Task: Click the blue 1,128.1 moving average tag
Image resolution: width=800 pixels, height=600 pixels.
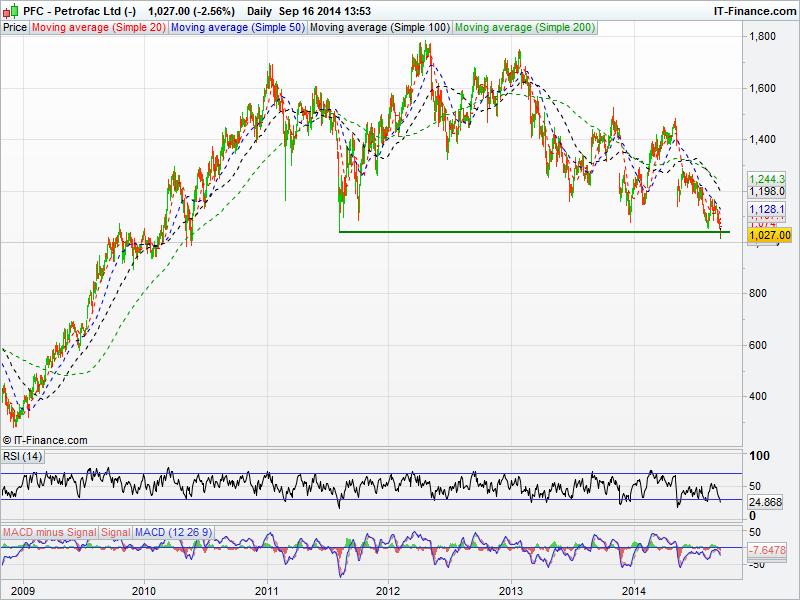Action: pos(767,209)
